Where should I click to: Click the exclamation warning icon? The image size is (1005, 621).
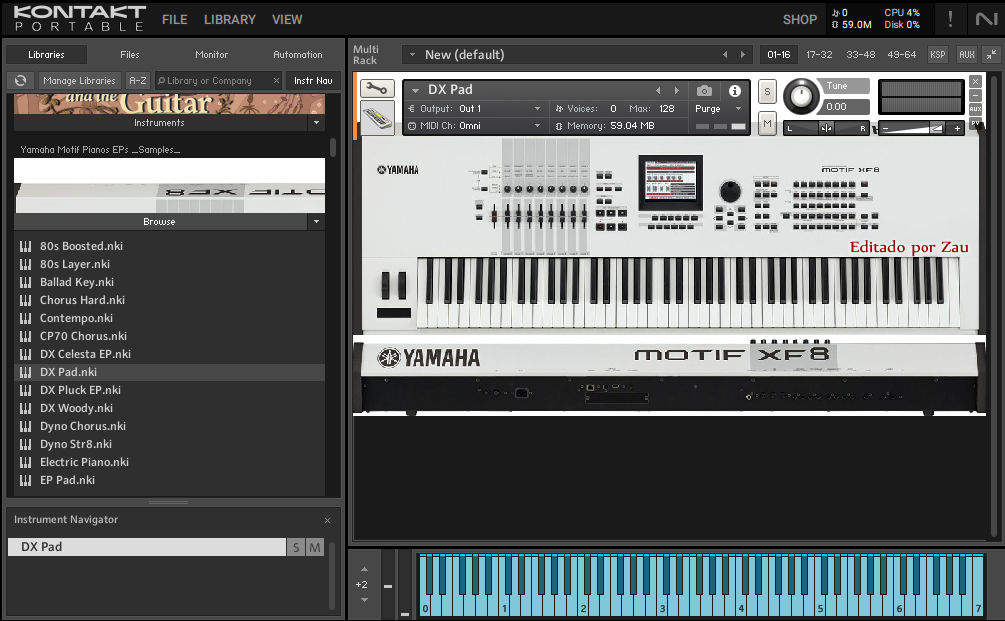pos(950,19)
